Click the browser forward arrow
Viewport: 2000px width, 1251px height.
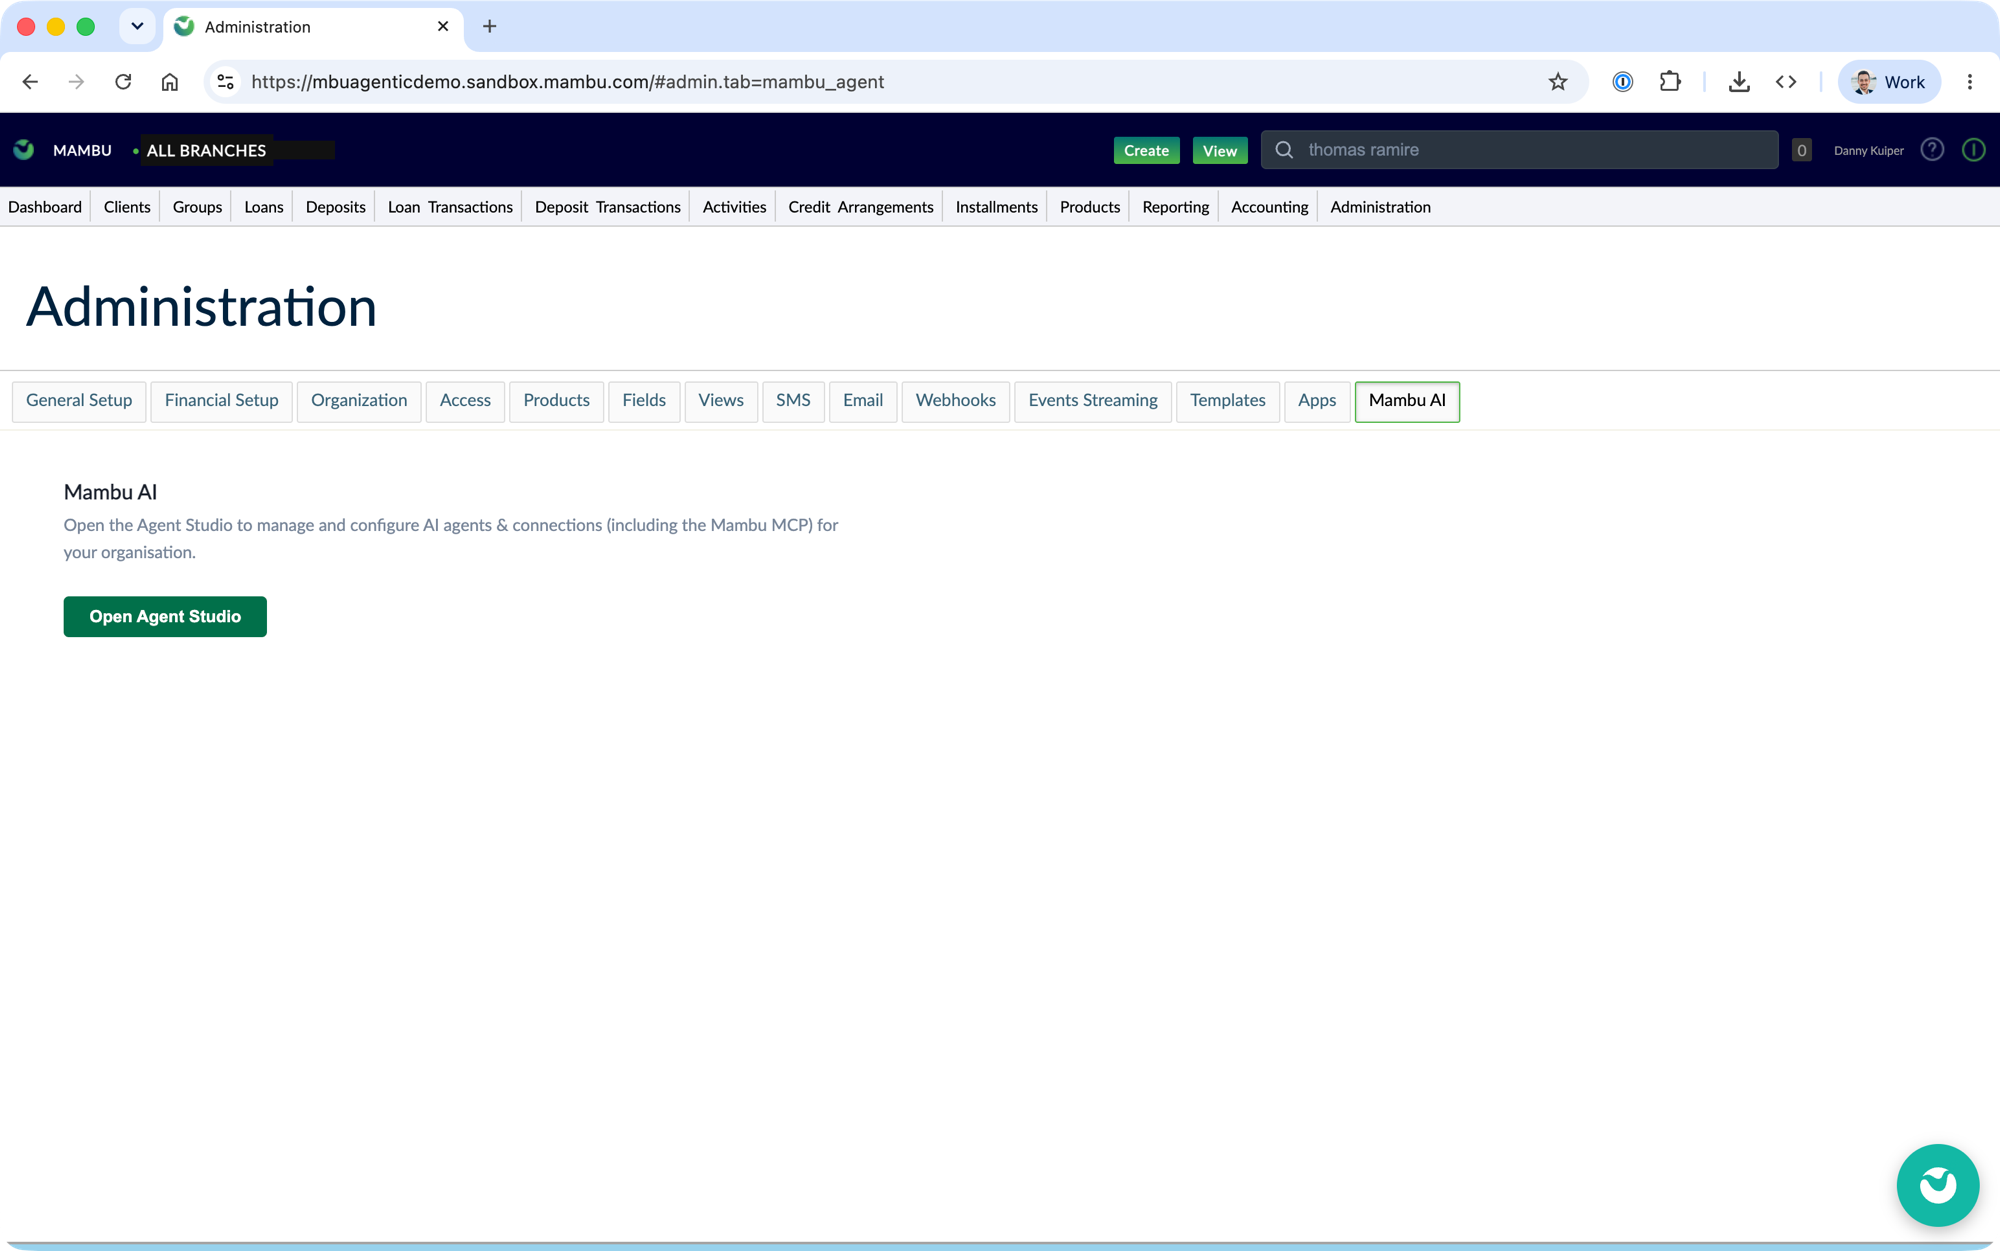click(76, 82)
